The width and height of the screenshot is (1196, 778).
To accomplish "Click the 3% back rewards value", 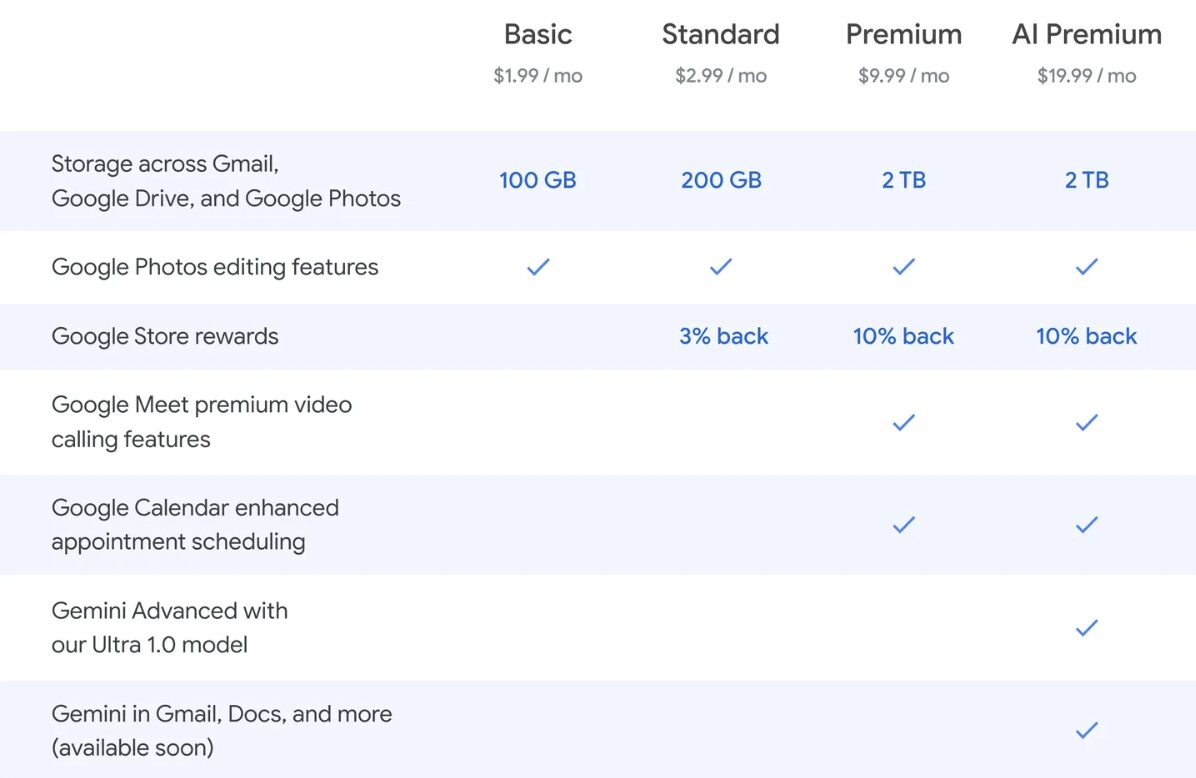I will click(x=724, y=336).
